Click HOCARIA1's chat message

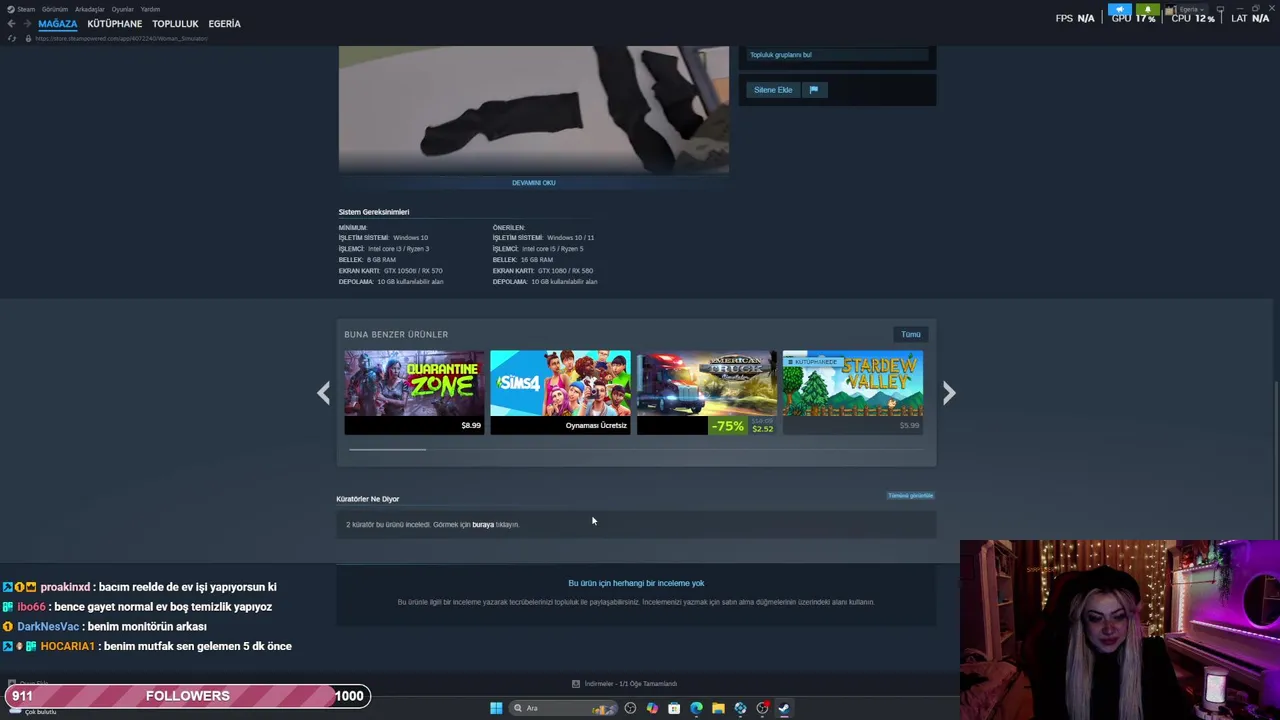197,646
